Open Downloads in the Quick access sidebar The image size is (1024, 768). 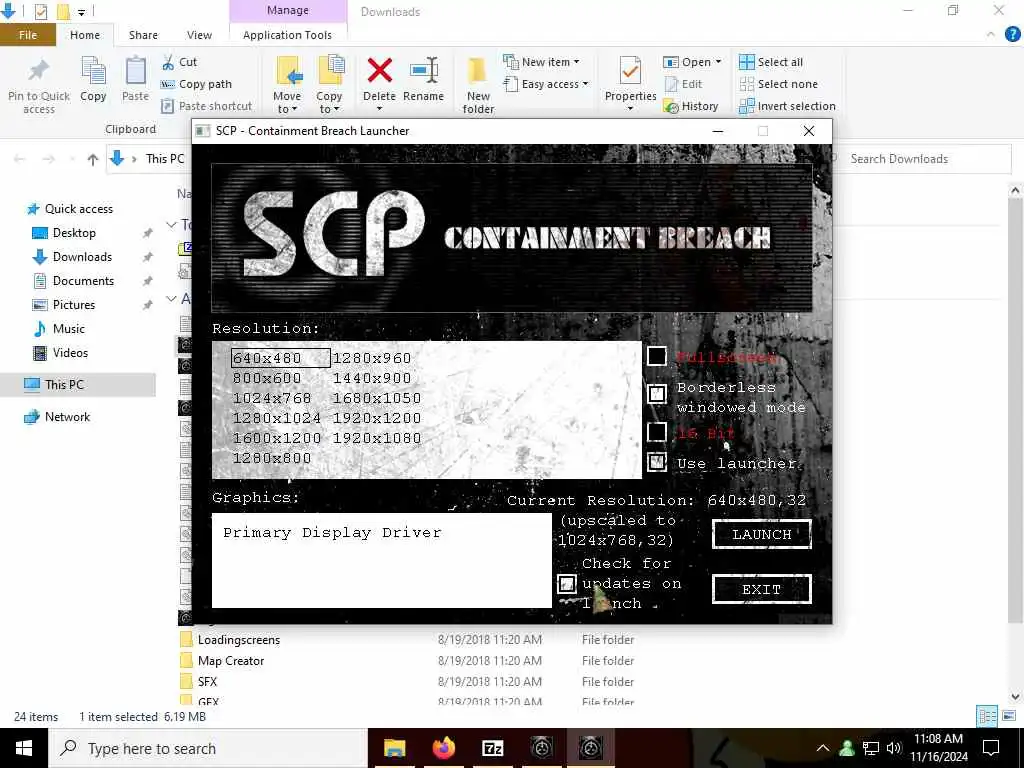coord(82,257)
